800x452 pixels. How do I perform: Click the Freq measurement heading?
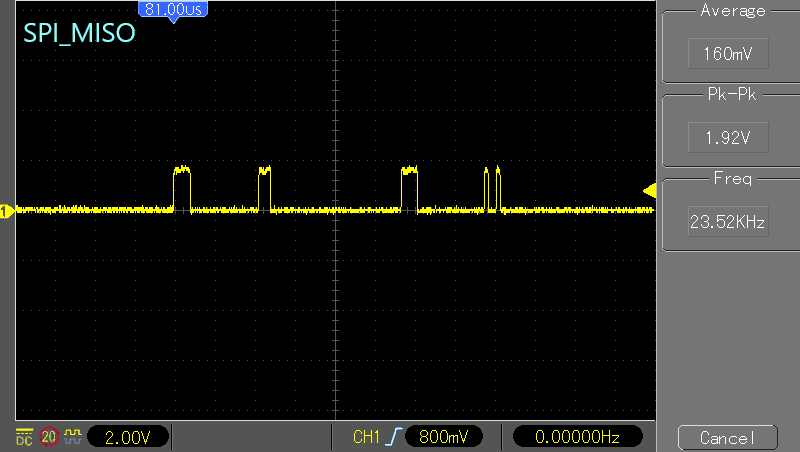coord(733,179)
